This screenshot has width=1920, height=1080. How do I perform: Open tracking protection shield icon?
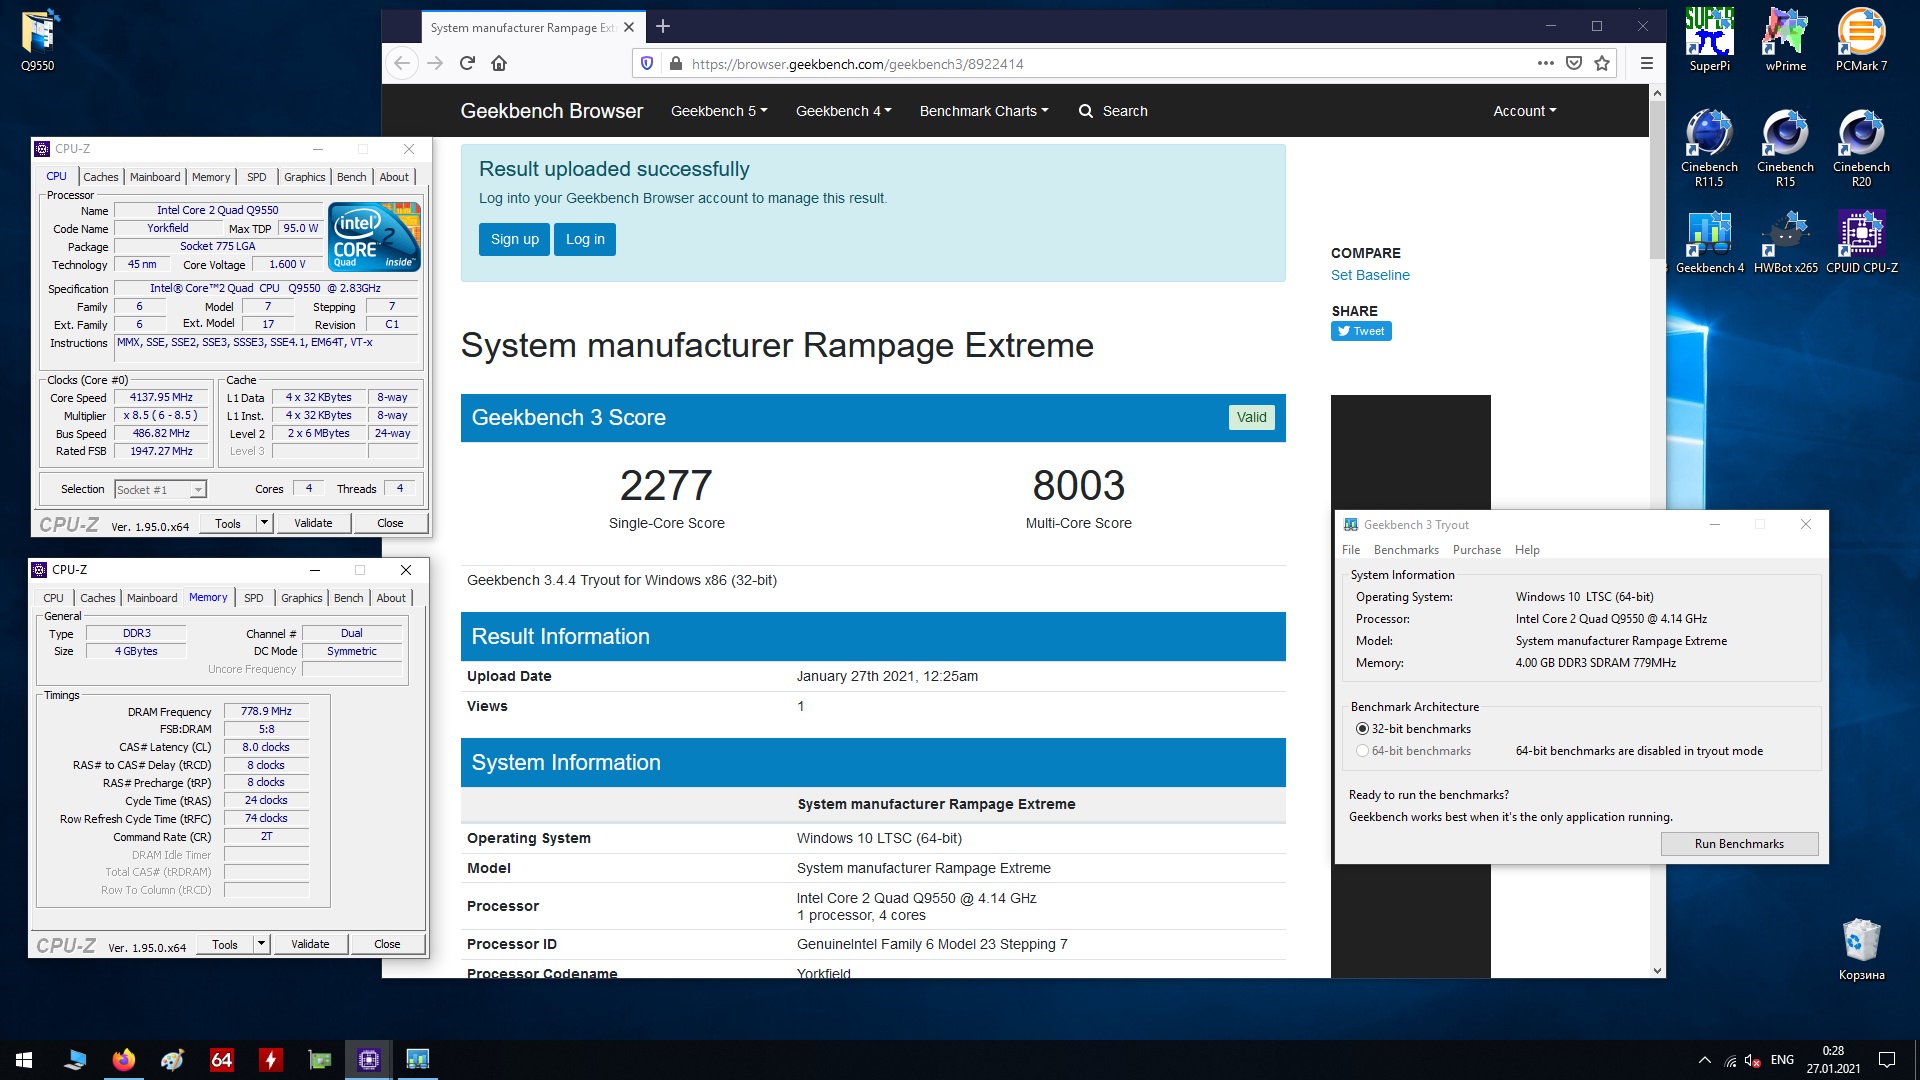click(647, 63)
